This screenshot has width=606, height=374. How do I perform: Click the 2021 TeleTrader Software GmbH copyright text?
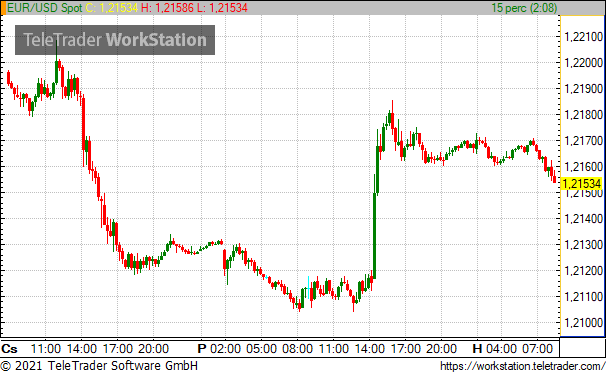(99, 366)
